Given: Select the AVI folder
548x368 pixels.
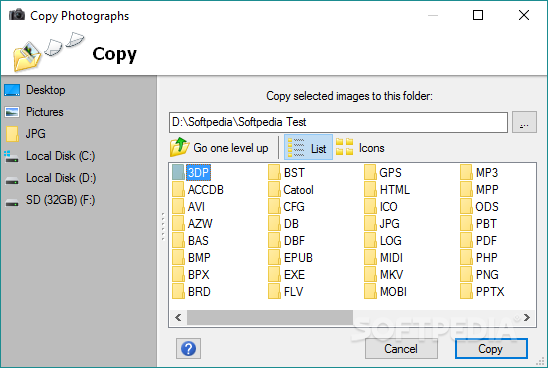Looking at the screenshot, I should pyautogui.click(x=189, y=207).
